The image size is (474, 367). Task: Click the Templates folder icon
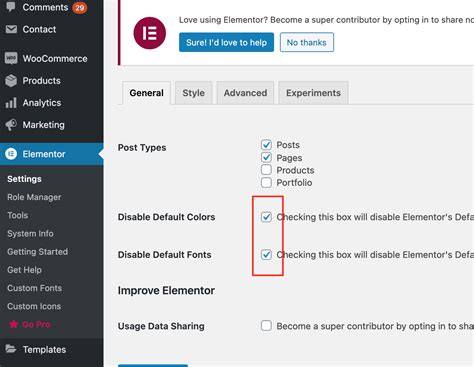click(x=11, y=349)
